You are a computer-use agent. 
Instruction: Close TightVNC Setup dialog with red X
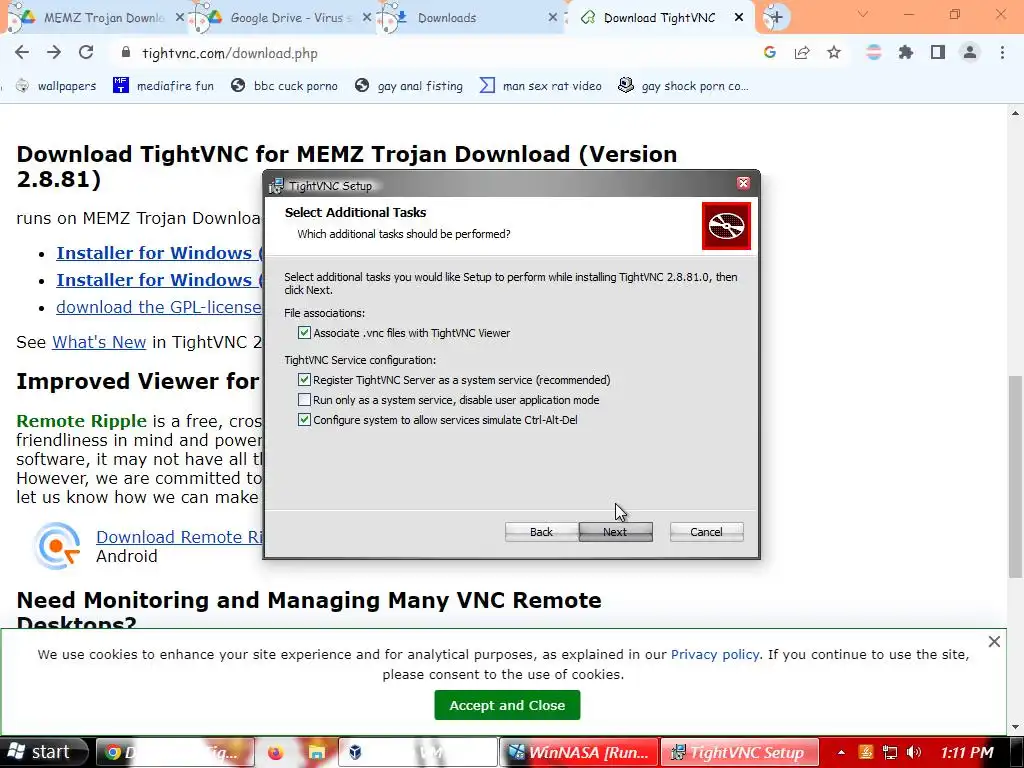(x=743, y=183)
